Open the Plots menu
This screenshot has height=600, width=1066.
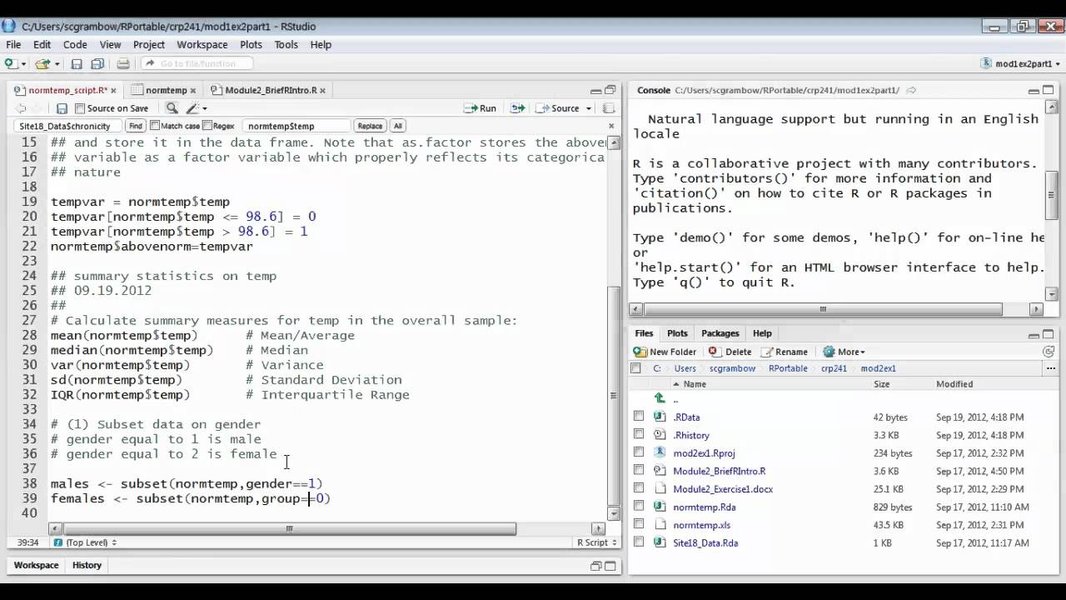tap(251, 45)
